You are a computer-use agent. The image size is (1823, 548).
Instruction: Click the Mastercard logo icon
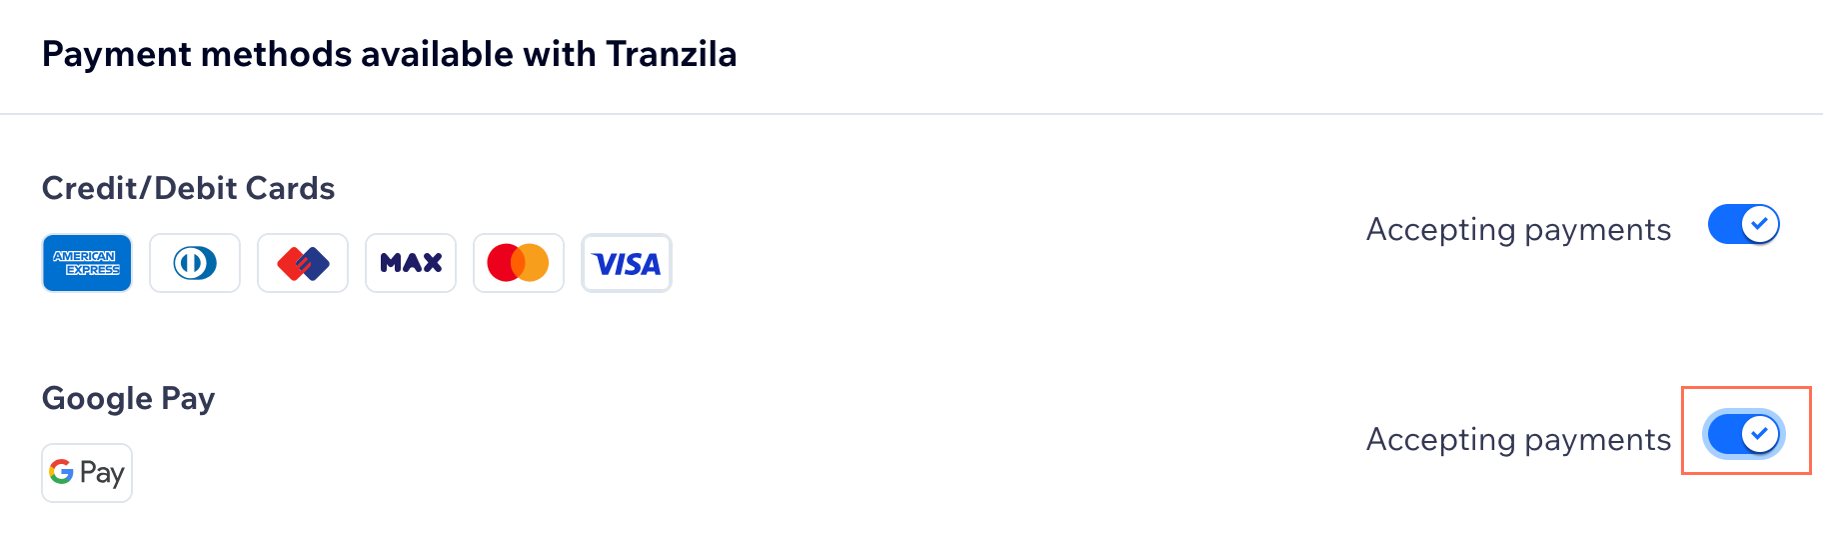click(x=519, y=263)
